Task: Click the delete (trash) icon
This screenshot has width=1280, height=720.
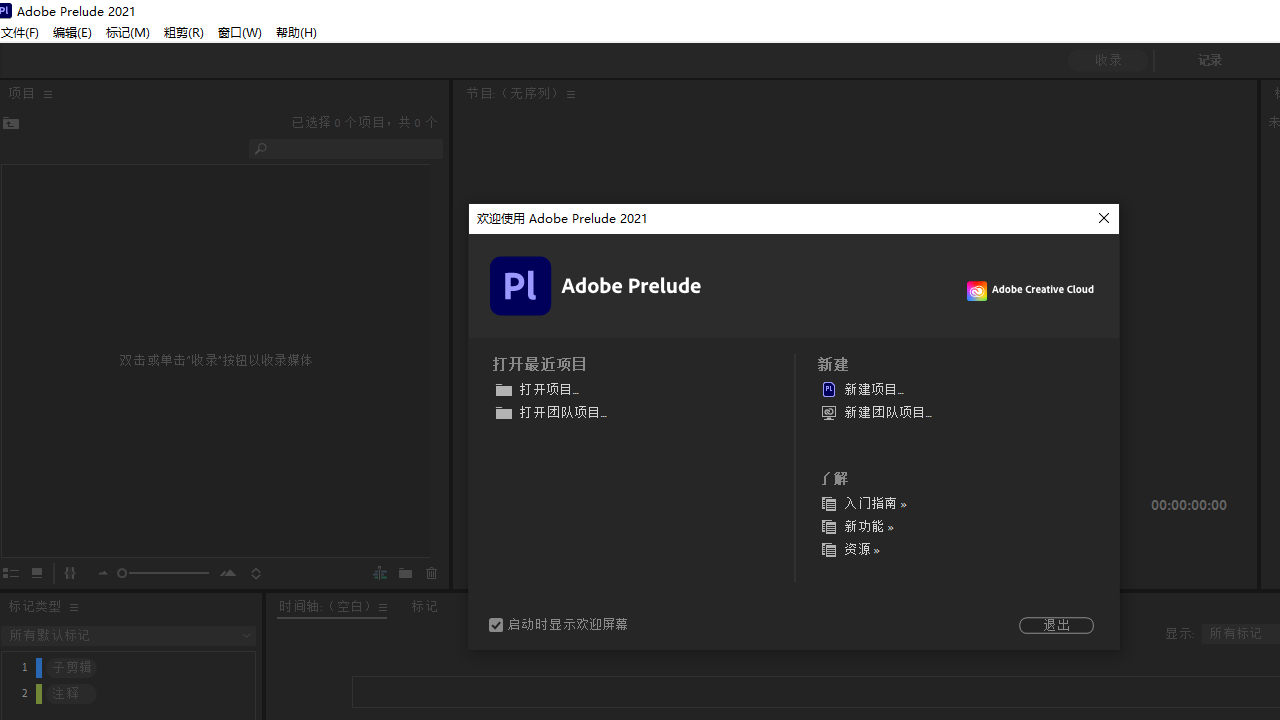Action: (x=431, y=573)
